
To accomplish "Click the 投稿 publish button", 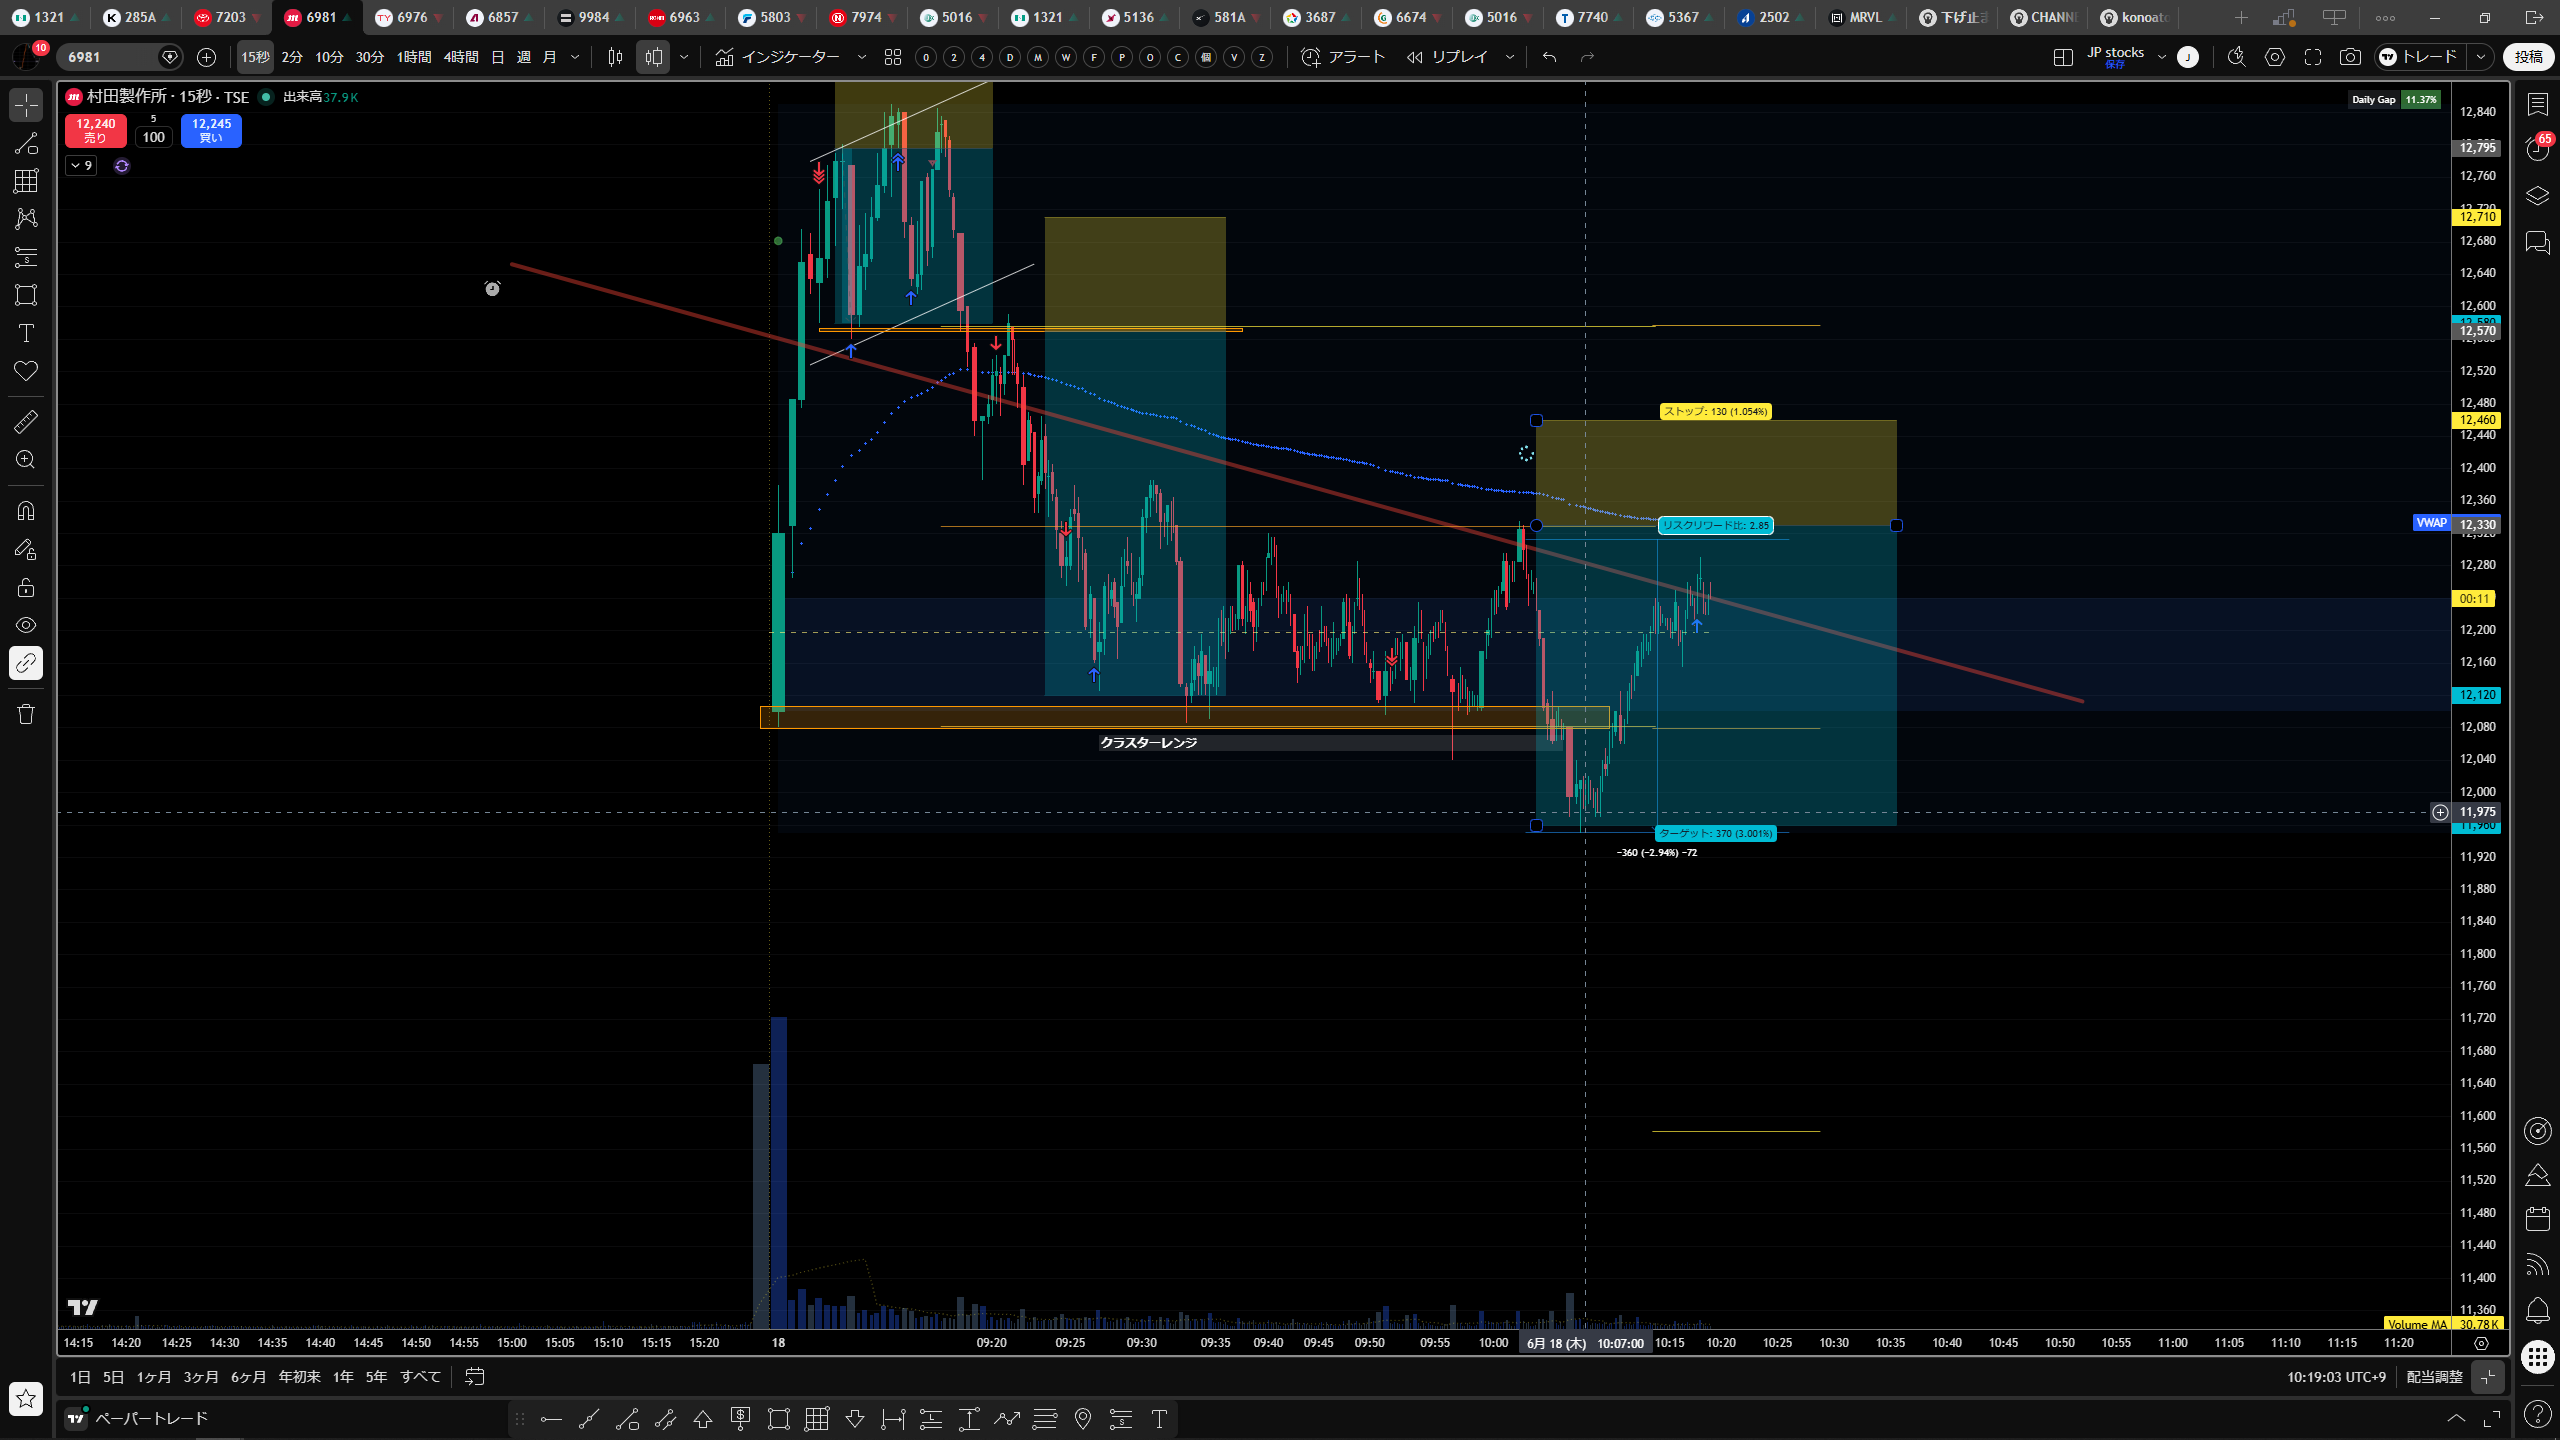I will (x=2529, y=57).
